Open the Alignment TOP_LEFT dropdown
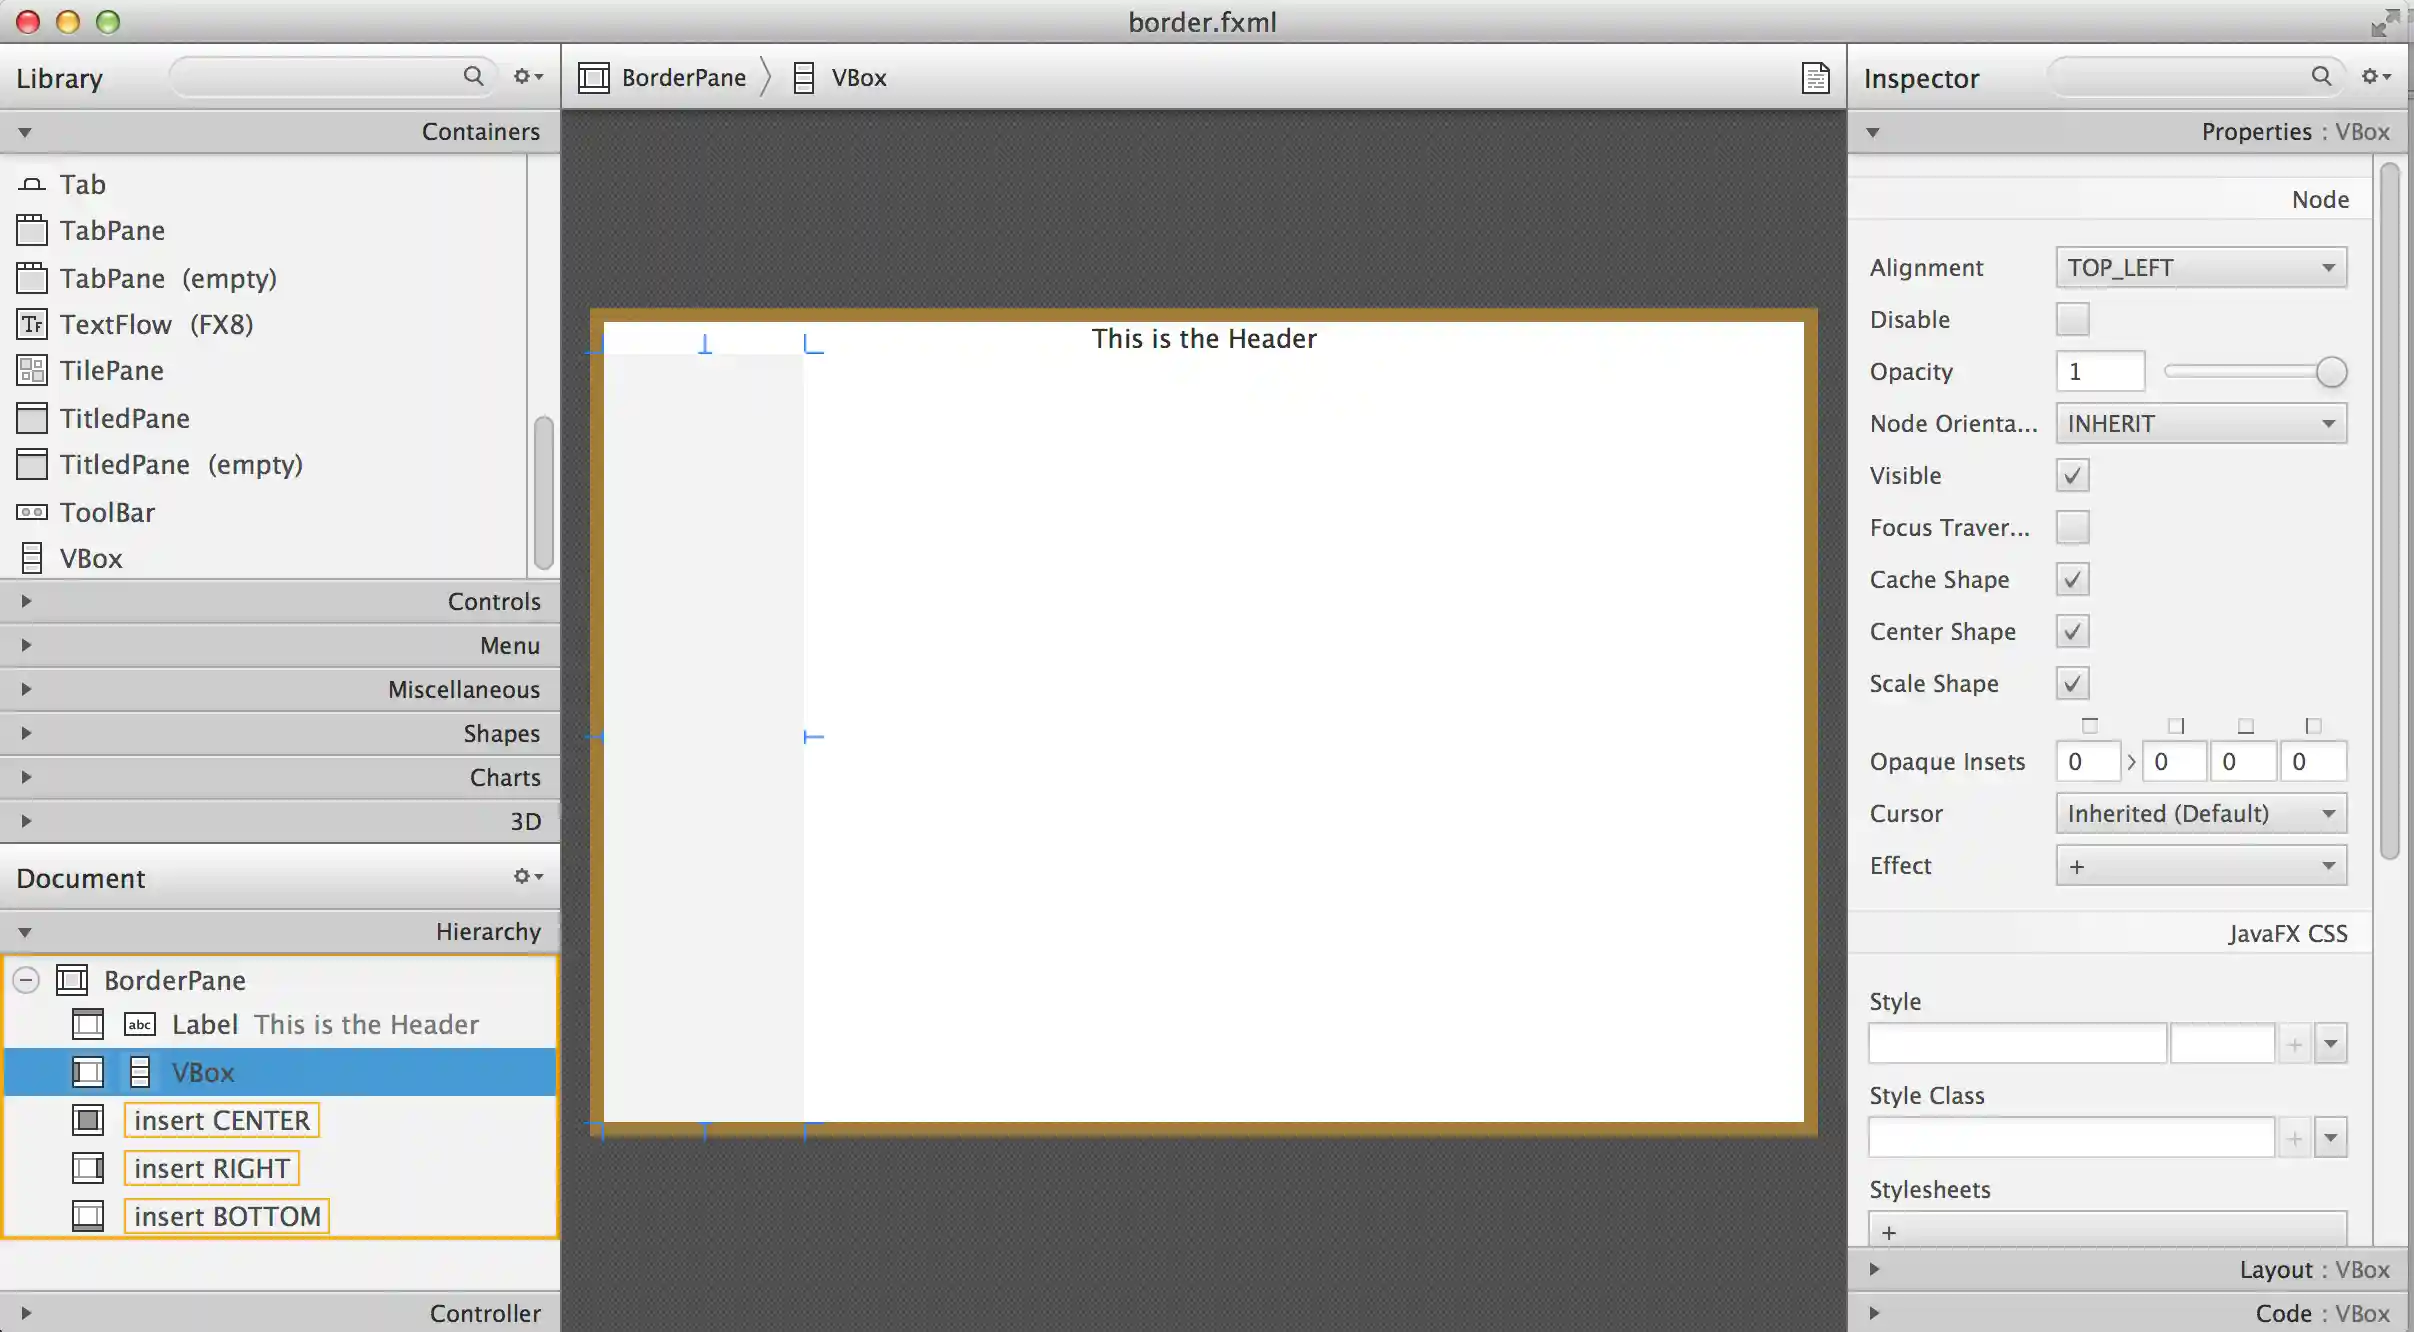The image size is (2414, 1332). (2200, 268)
